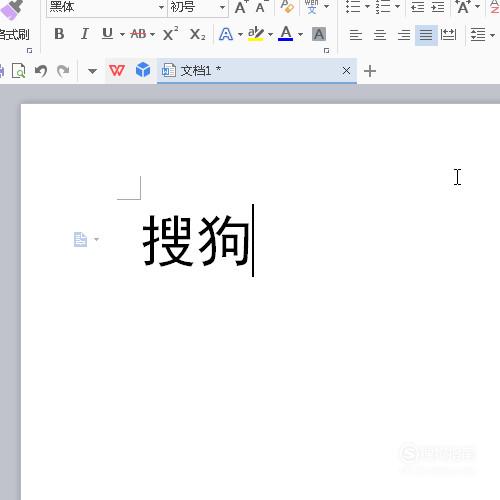
Task: Undo the last action
Action: [41, 71]
